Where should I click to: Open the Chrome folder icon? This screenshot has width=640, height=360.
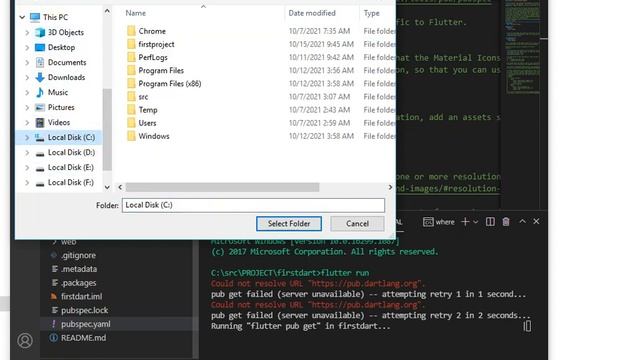click(x=131, y=31)
